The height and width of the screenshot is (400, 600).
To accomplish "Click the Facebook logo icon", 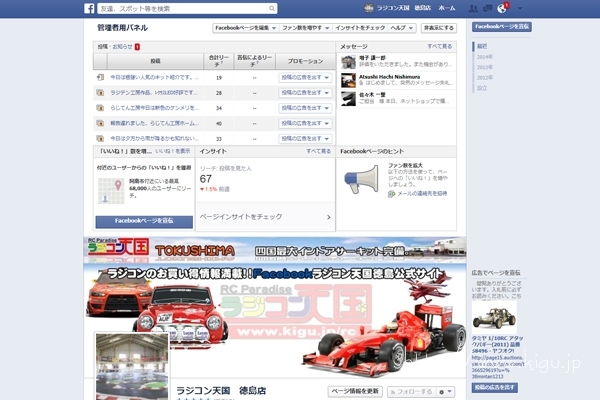I will click(x=90, y=8).
